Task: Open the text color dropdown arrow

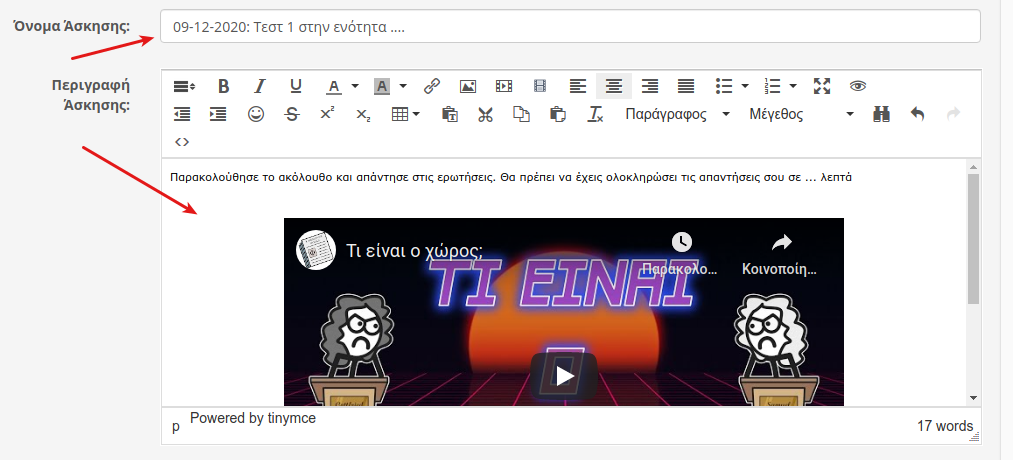Action: 355,86
